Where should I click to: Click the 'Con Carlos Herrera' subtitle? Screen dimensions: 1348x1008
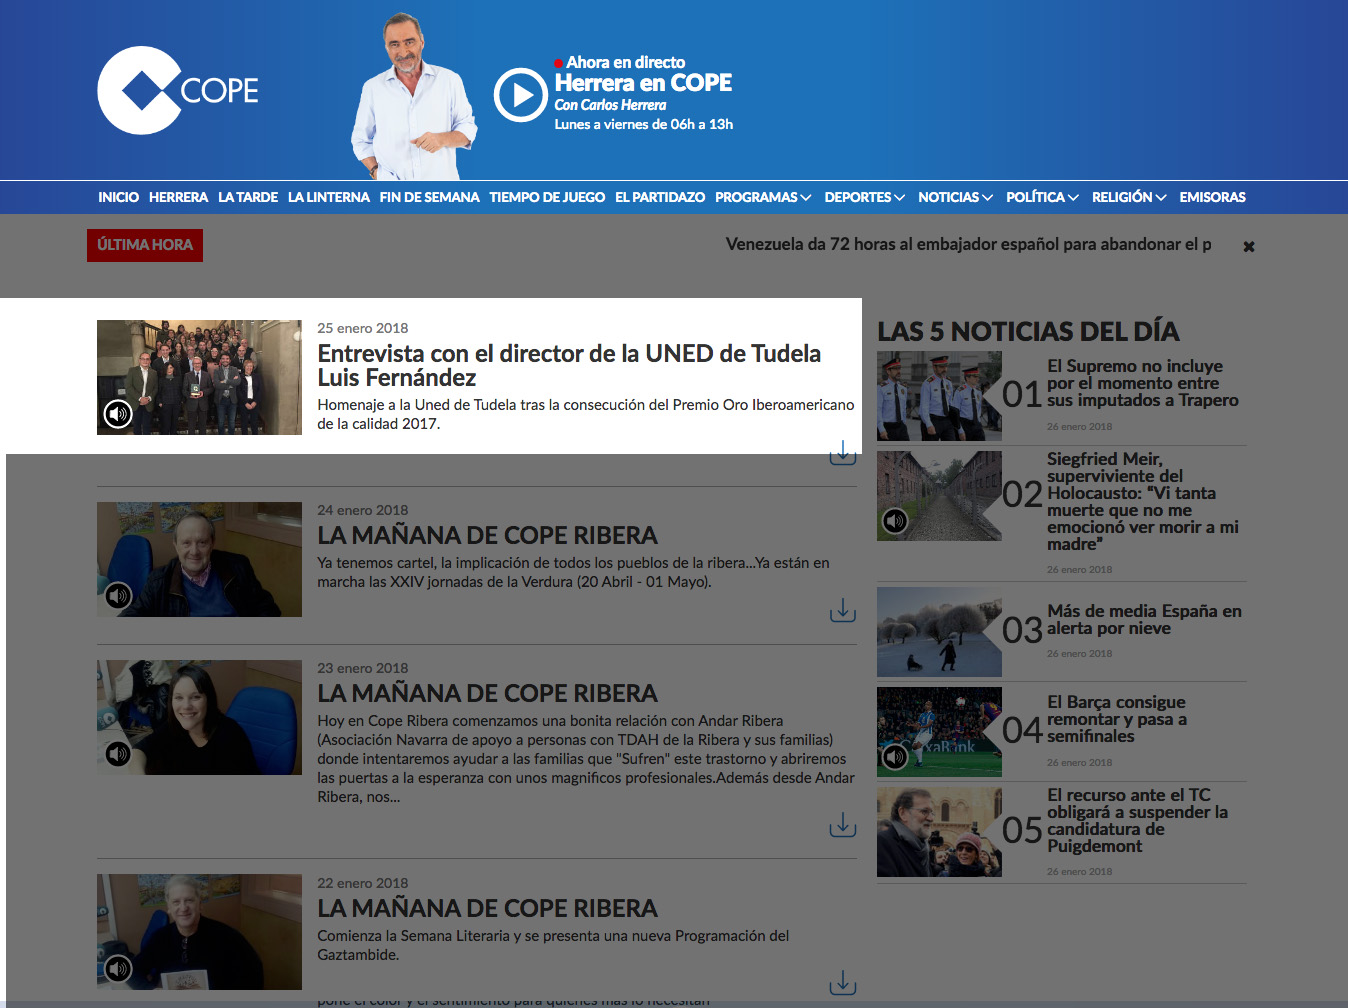pos(610,105)
